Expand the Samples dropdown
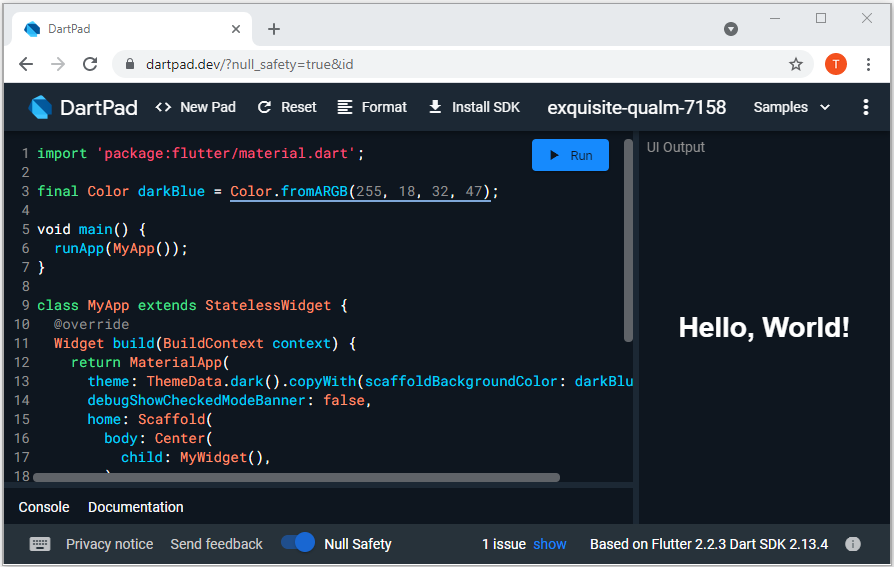 [x=791, y=107]
